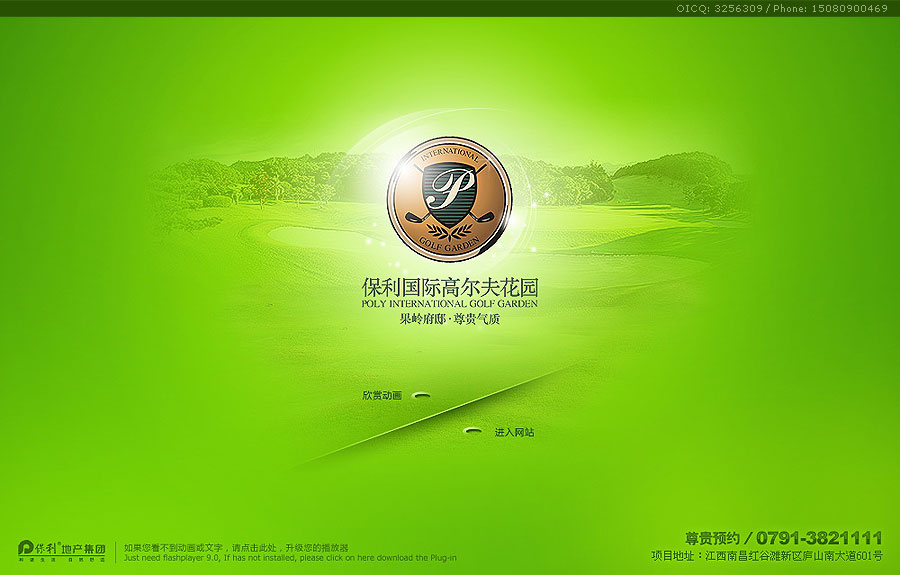Click the 尊贵预约 0791-3821111 phone number
Image resolution: width=900 pixels, height=575 pixels.
point(783,538)
